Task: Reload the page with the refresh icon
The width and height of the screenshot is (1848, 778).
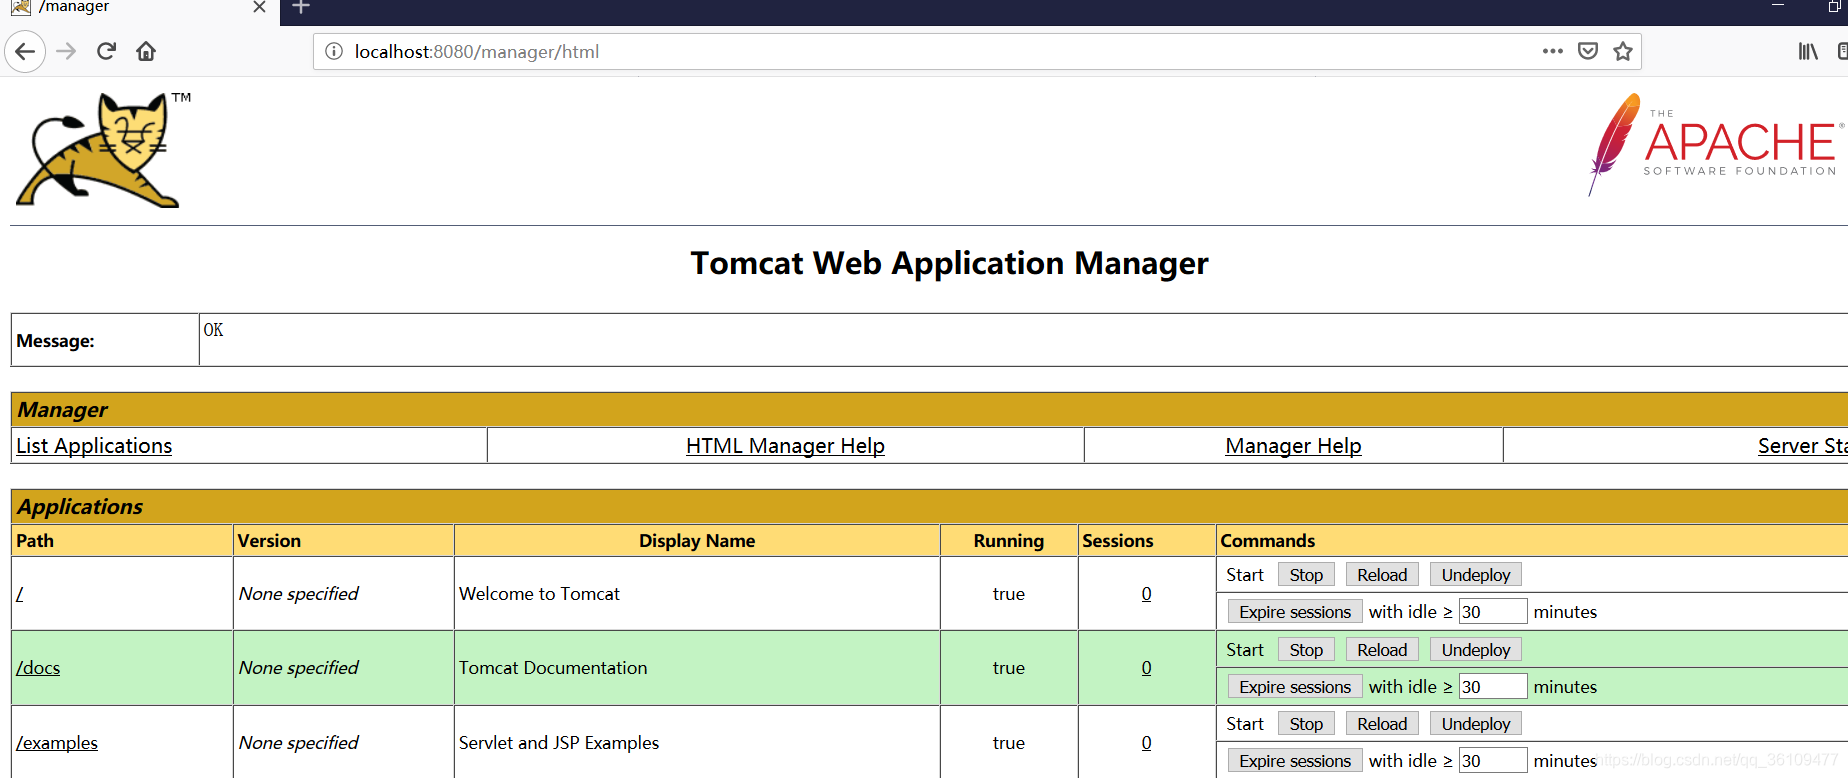Action: point(106,51)
